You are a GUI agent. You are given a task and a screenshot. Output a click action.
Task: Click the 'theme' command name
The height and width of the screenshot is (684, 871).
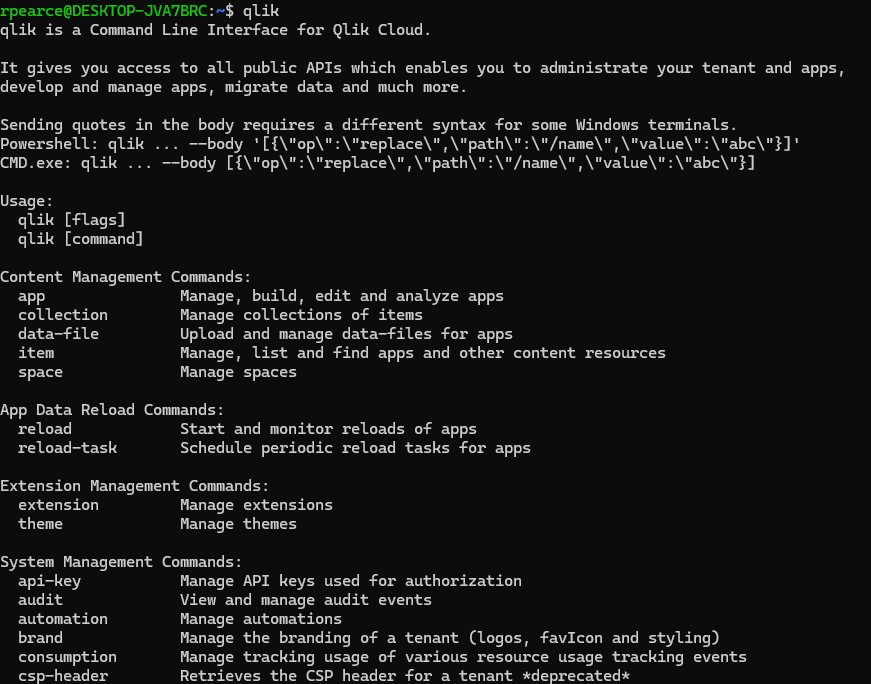point(40,524)
